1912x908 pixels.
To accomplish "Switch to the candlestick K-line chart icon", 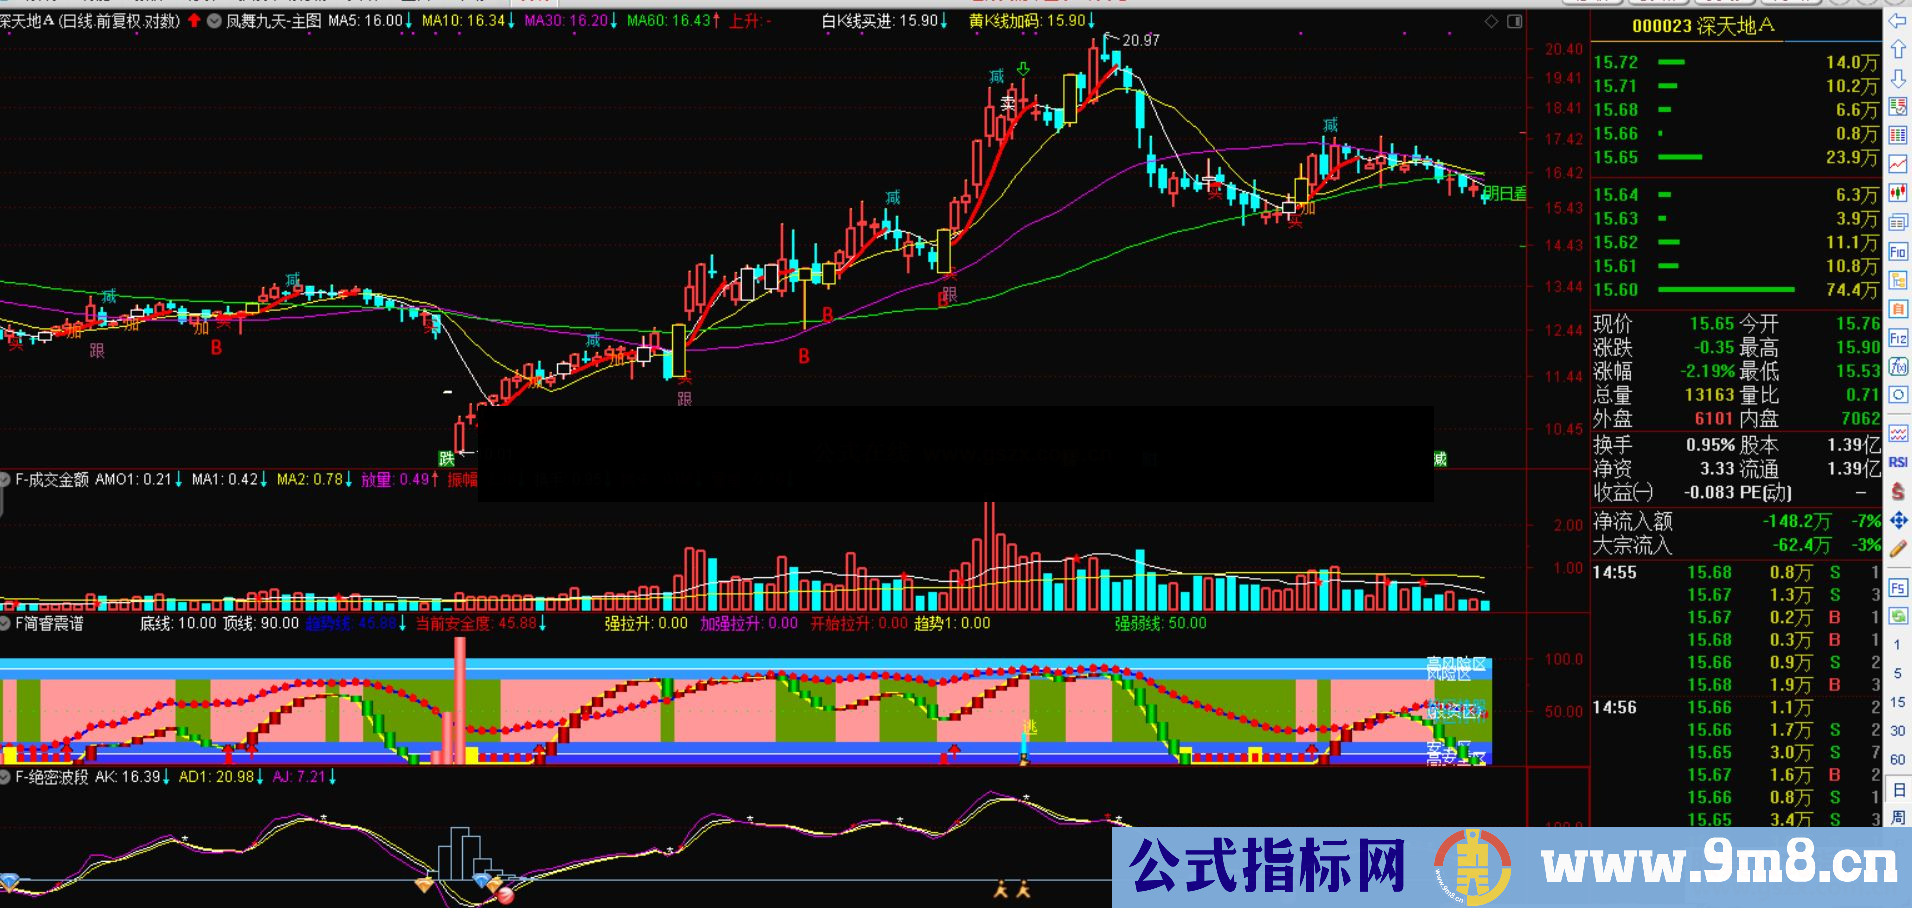I will [x=1897, y=193].
